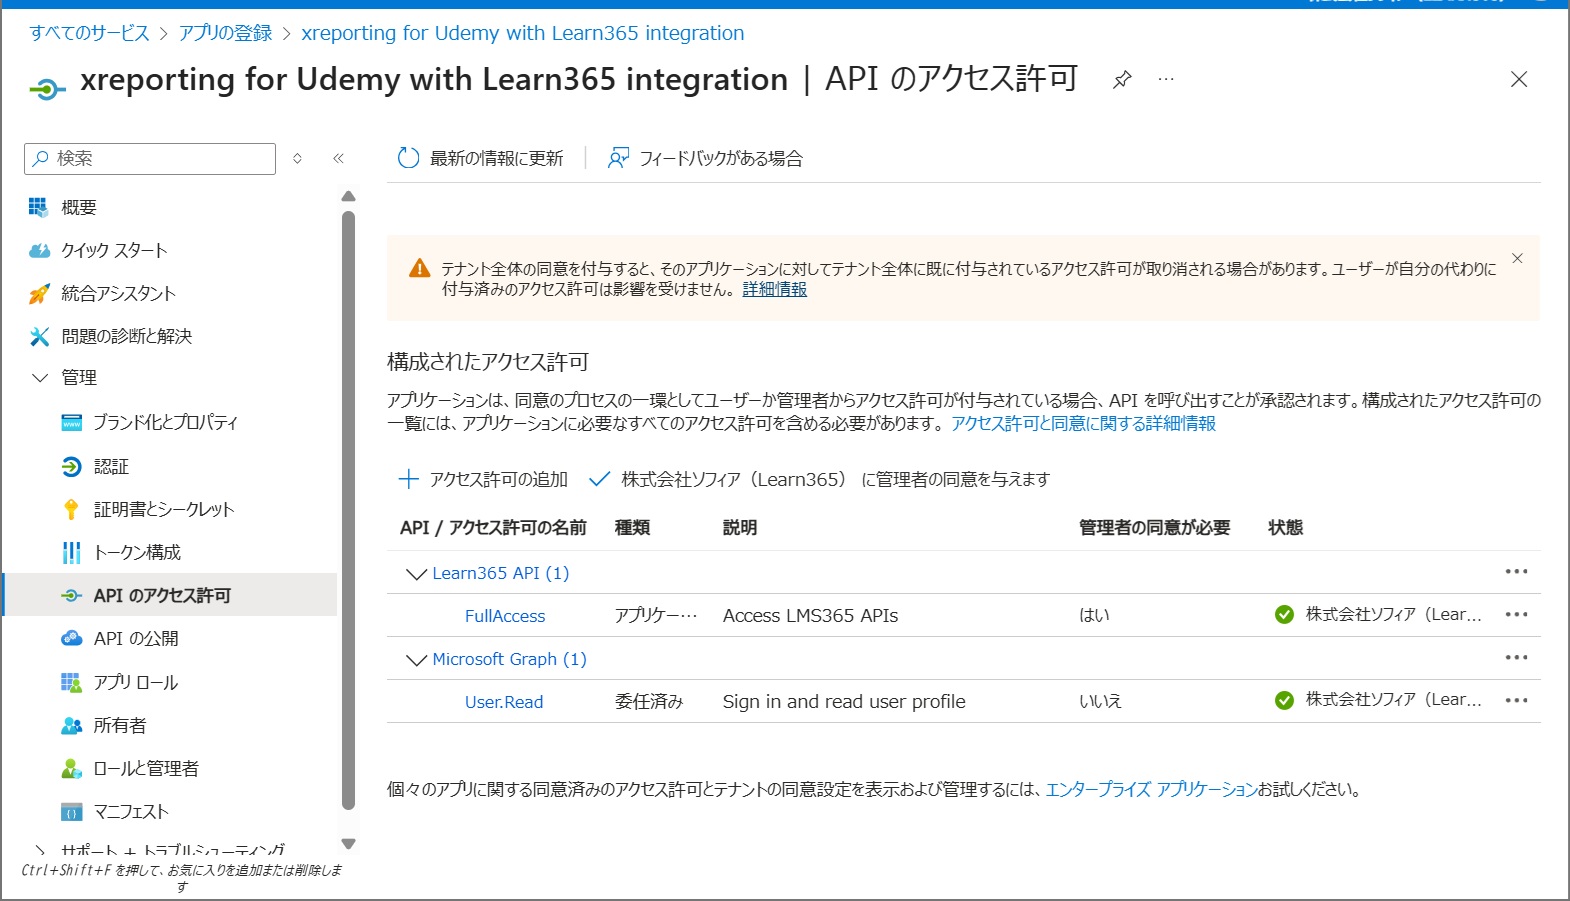The image size is (1570, 901).
Task: Open ellipsis menu for FullAccess row
Action: click(1516, 614)
